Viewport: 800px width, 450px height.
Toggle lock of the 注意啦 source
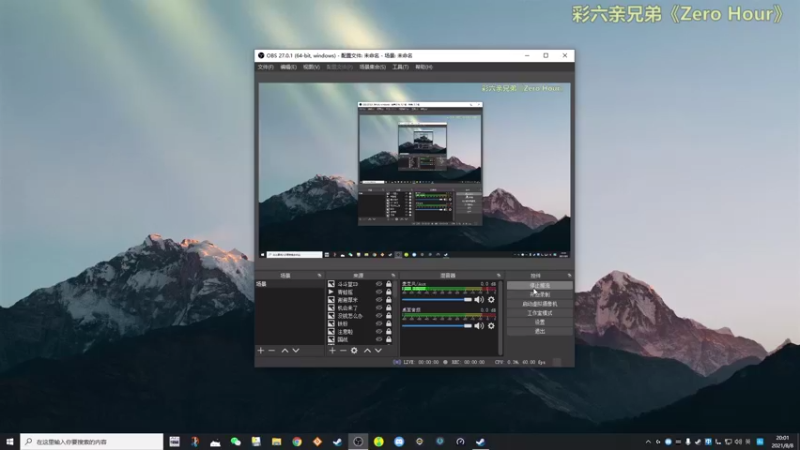pyautogui.click(x=389, y=332)
